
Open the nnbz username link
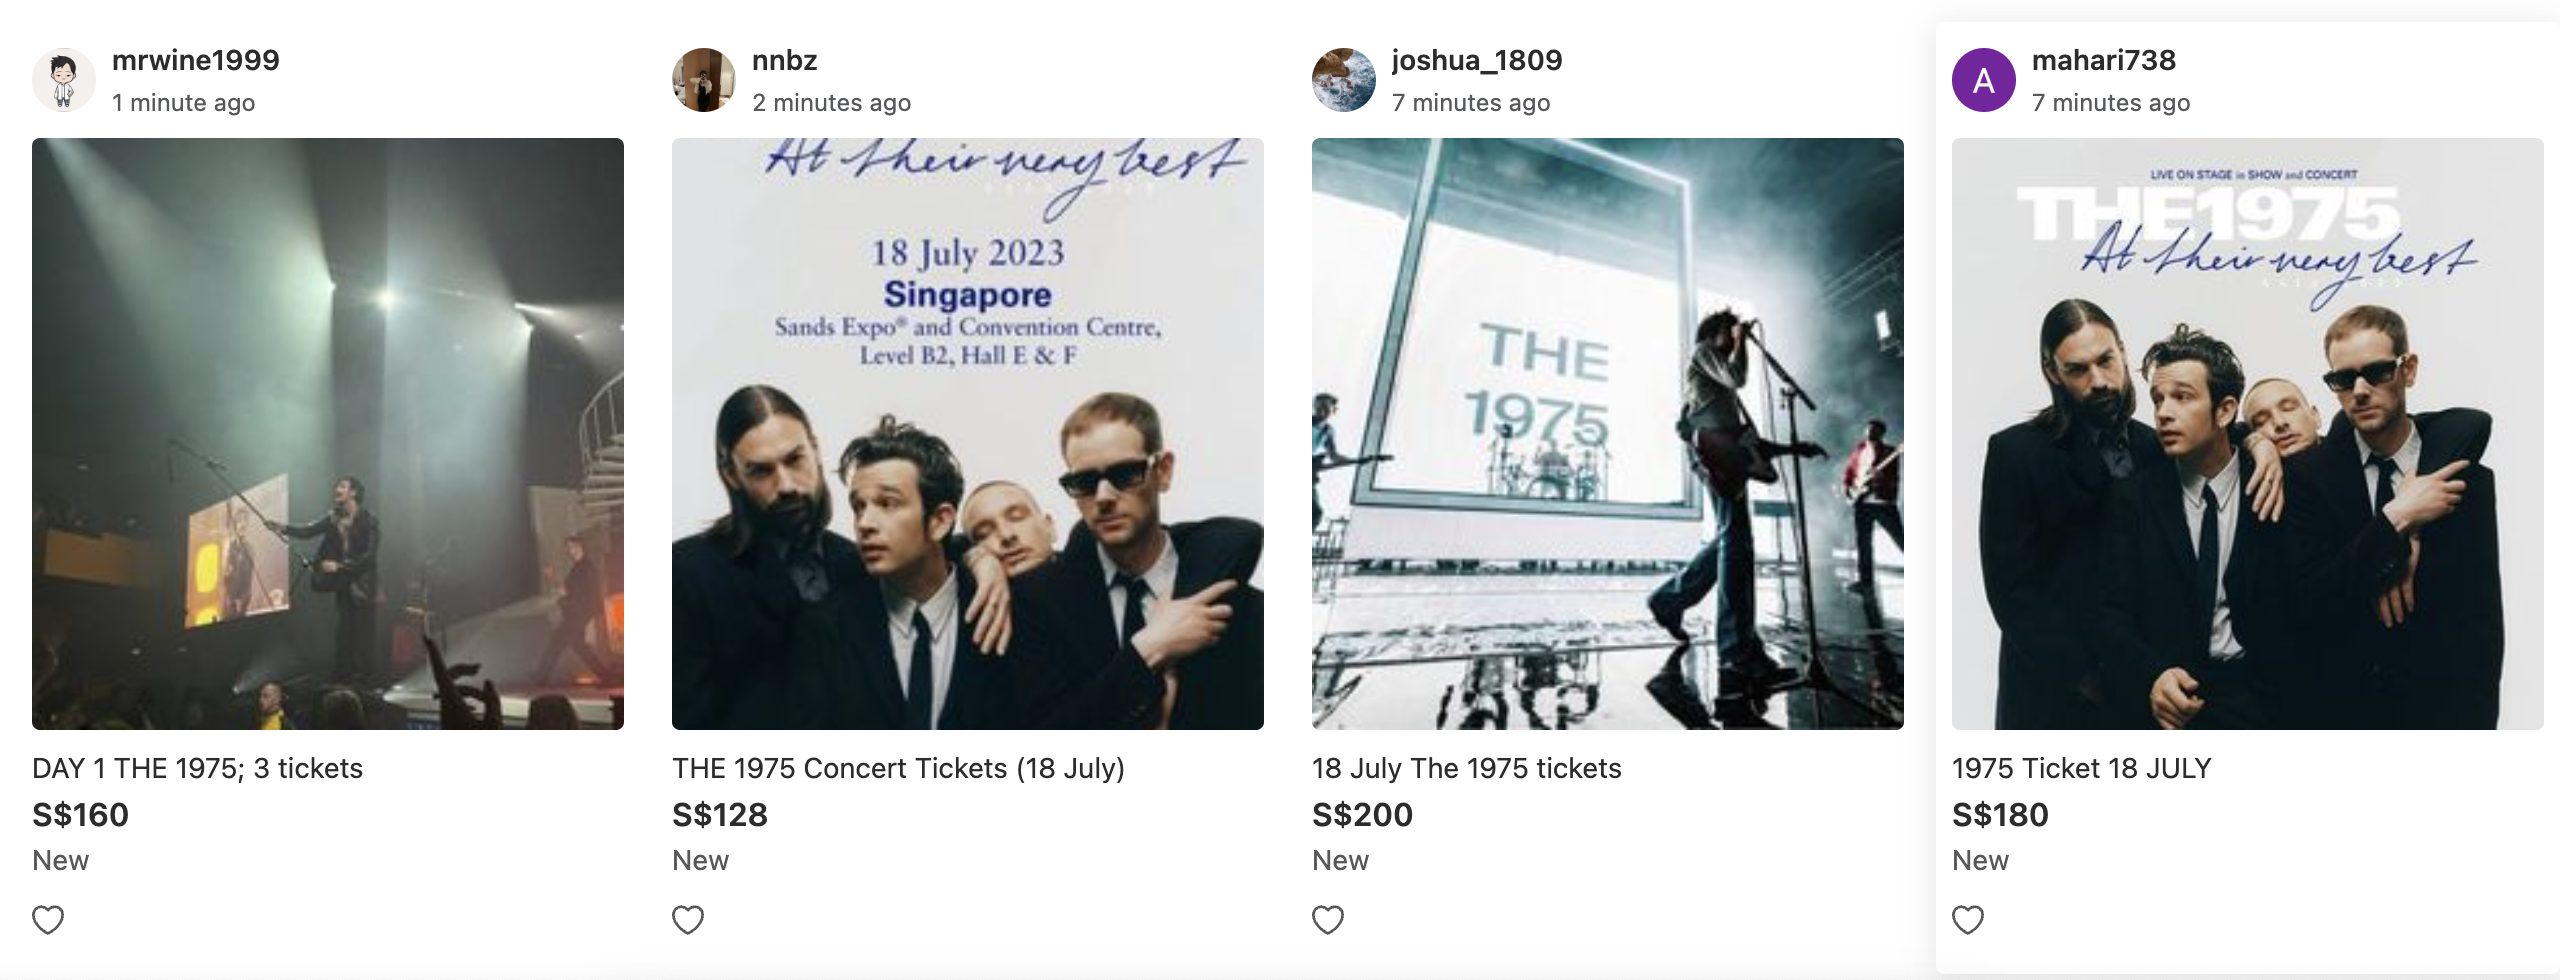pos(785,60)
